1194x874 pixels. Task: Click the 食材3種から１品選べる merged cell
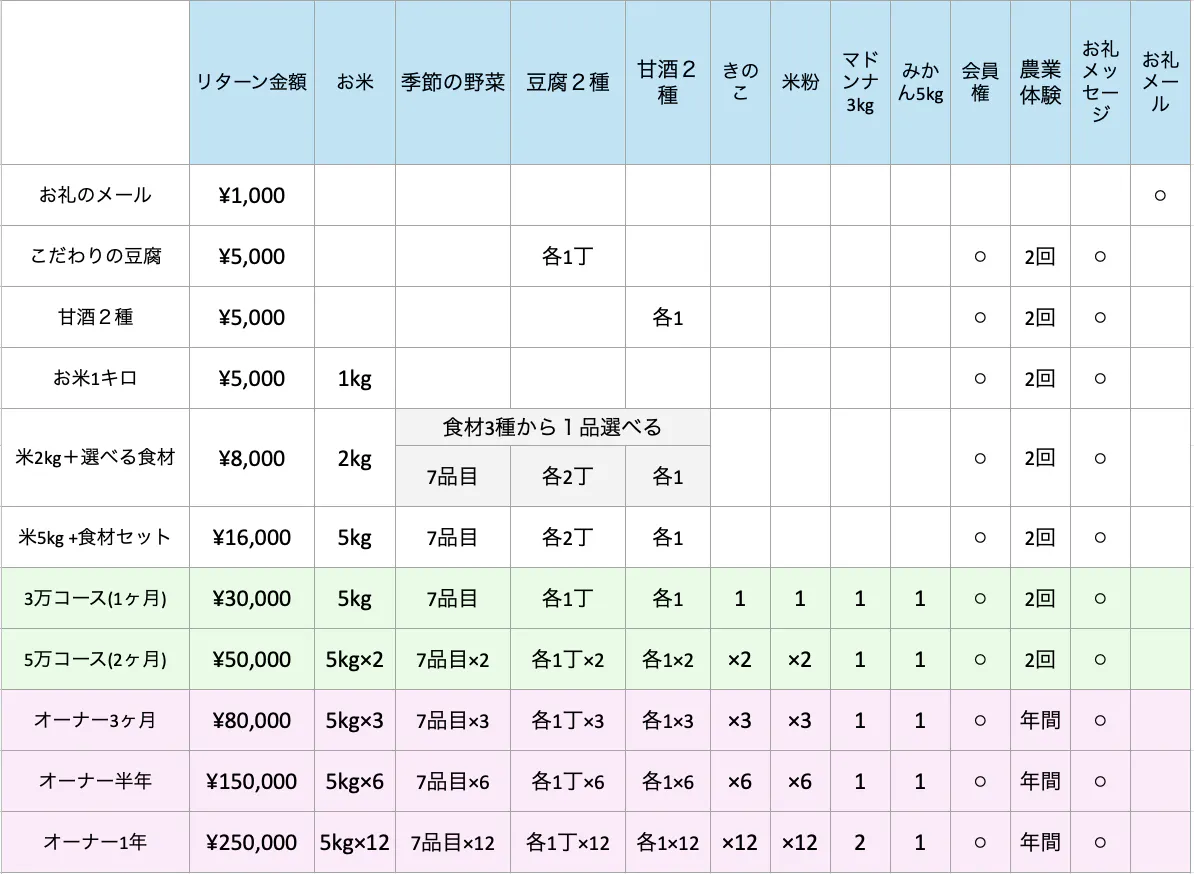click(552, 428)
